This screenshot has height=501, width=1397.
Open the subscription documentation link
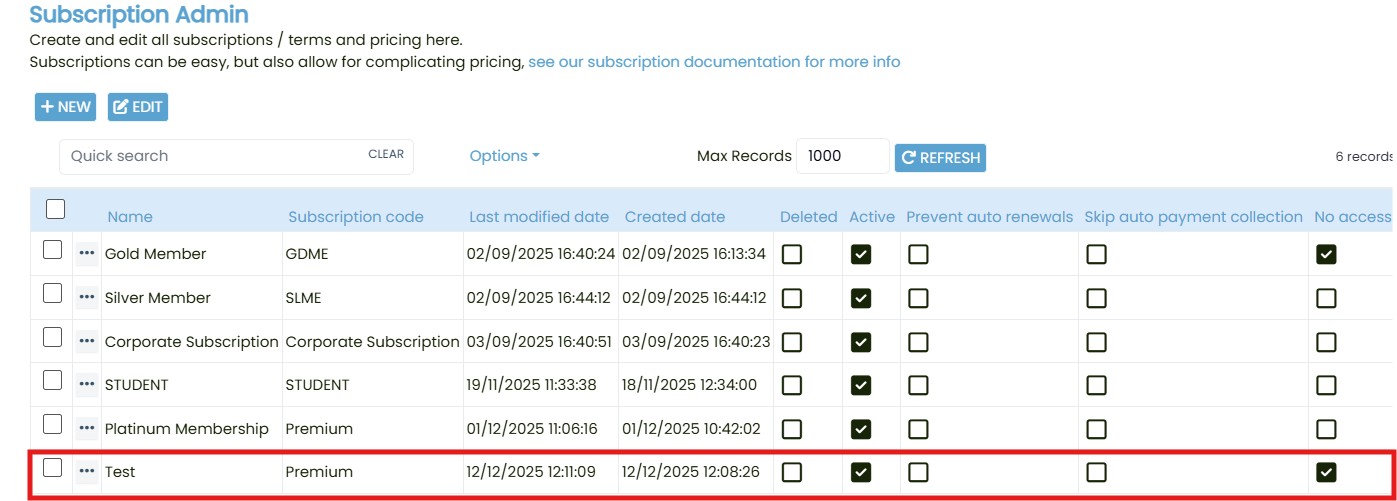pyautogui.click(x=714, y=62)
